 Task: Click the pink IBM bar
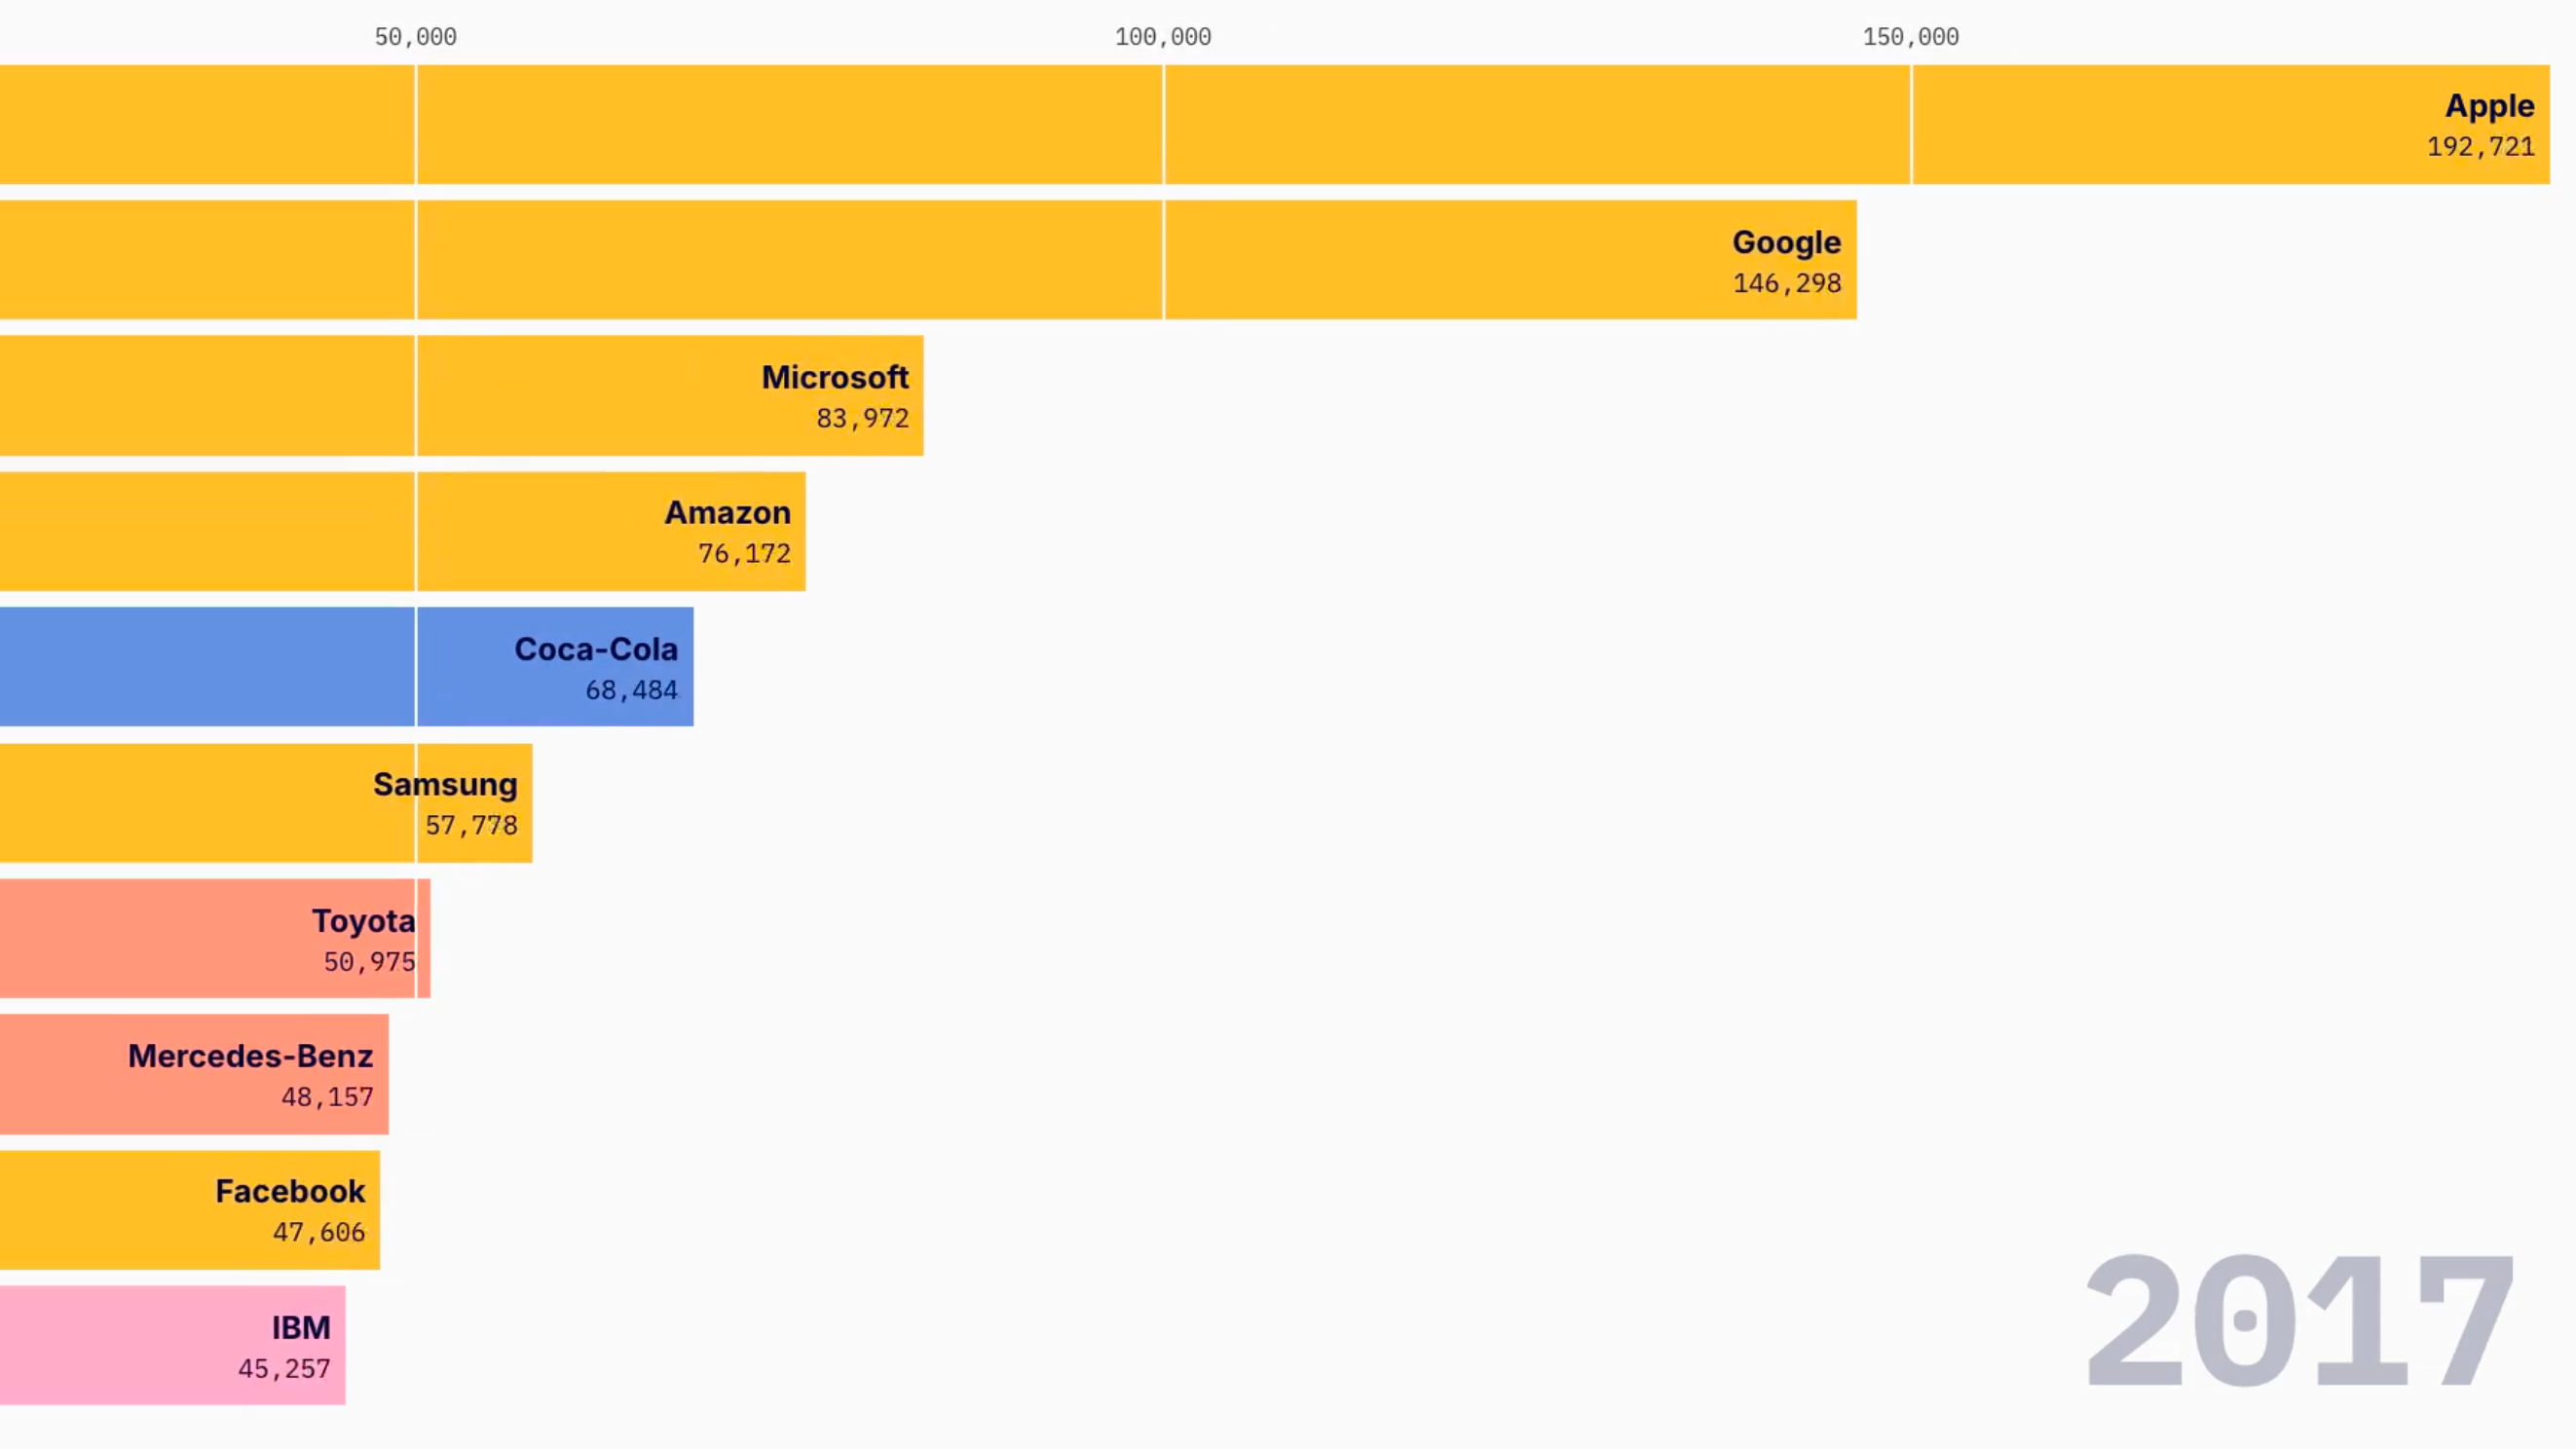170,1345
